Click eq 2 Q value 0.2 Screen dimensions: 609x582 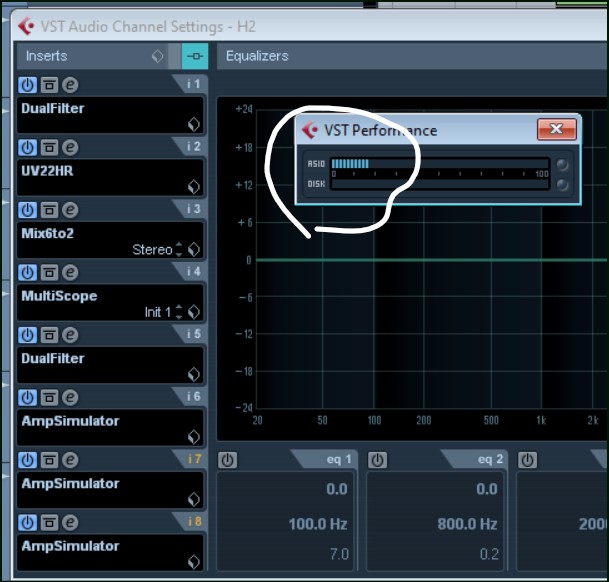tap(489, 554)
